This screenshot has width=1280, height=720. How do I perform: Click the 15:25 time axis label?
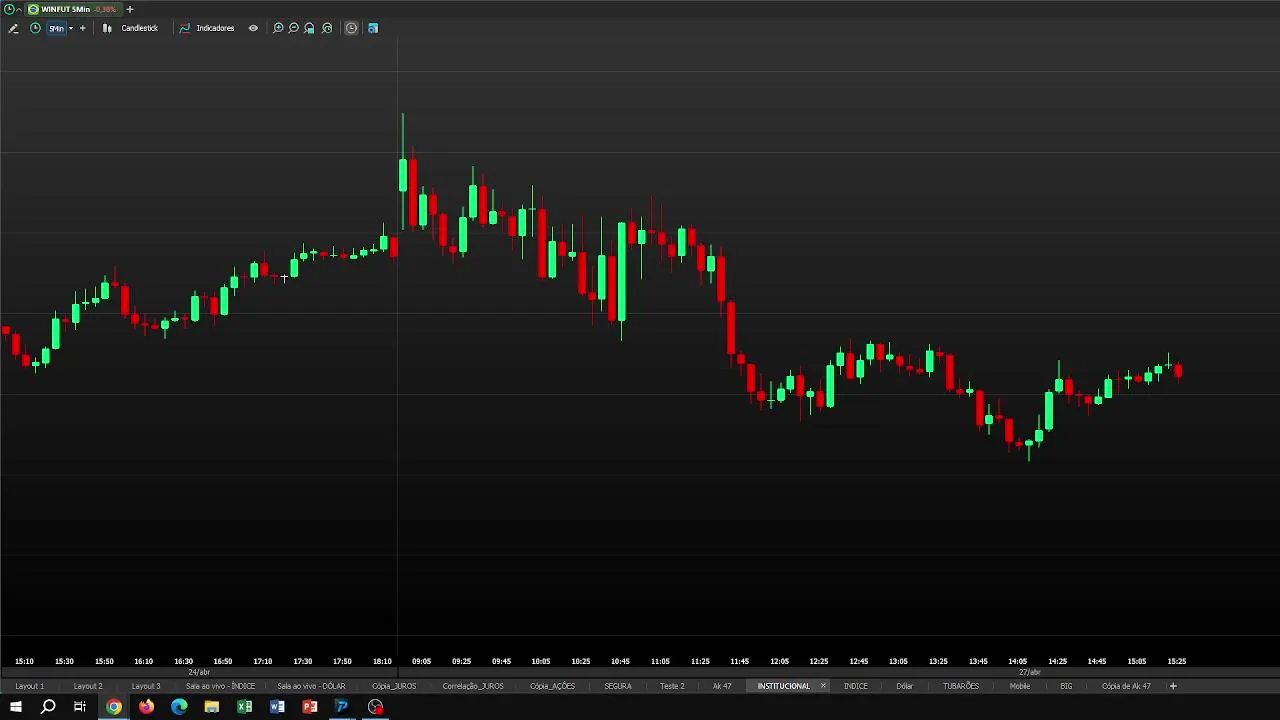tap(1176, 661)
